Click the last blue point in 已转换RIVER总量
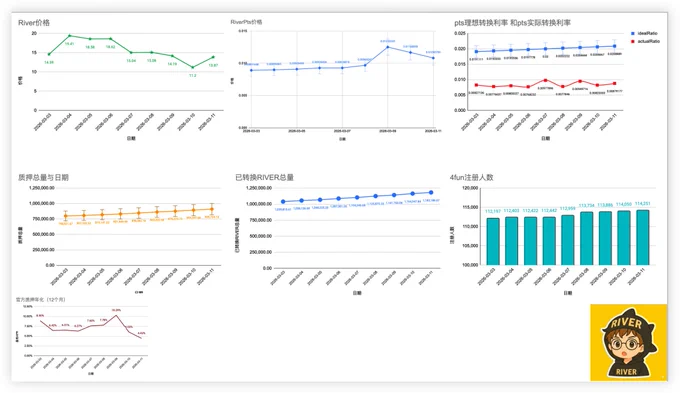The image size is (680, 393). 431,193
